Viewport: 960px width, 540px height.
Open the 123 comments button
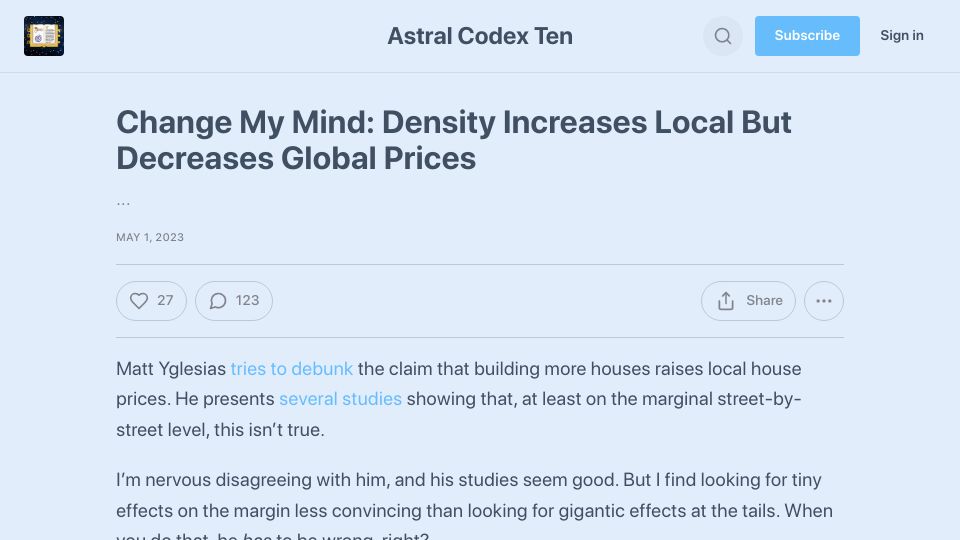[234, 301]
